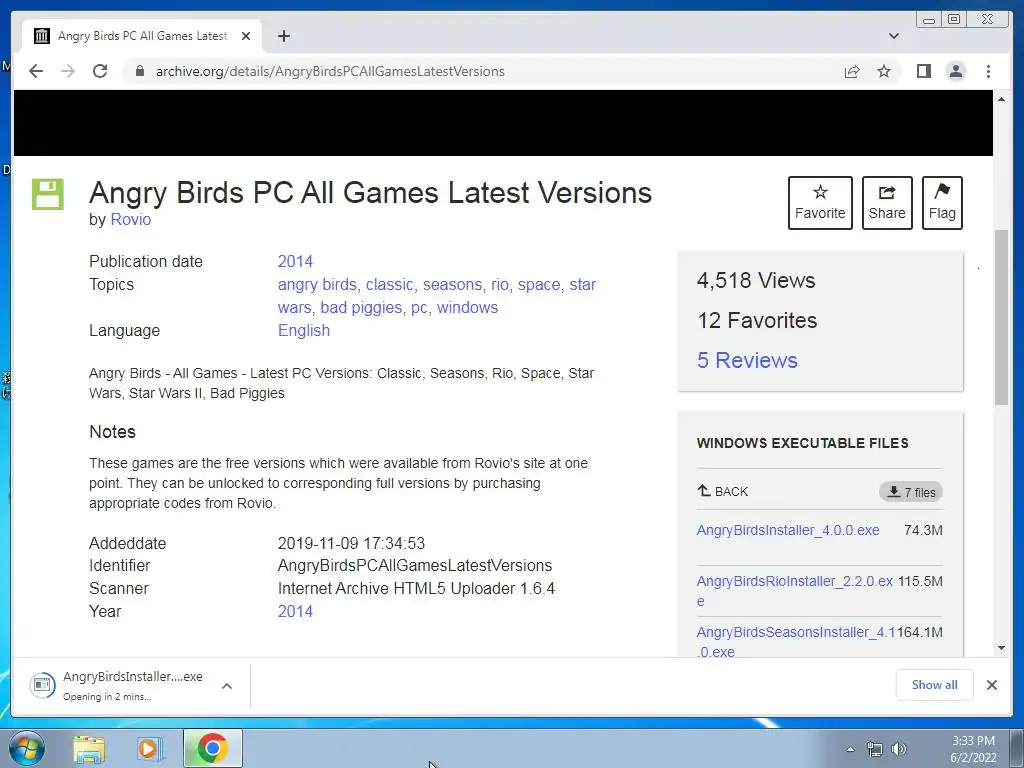Open the 'classic' topic link
1024x768 pixels.
[389, 285]
